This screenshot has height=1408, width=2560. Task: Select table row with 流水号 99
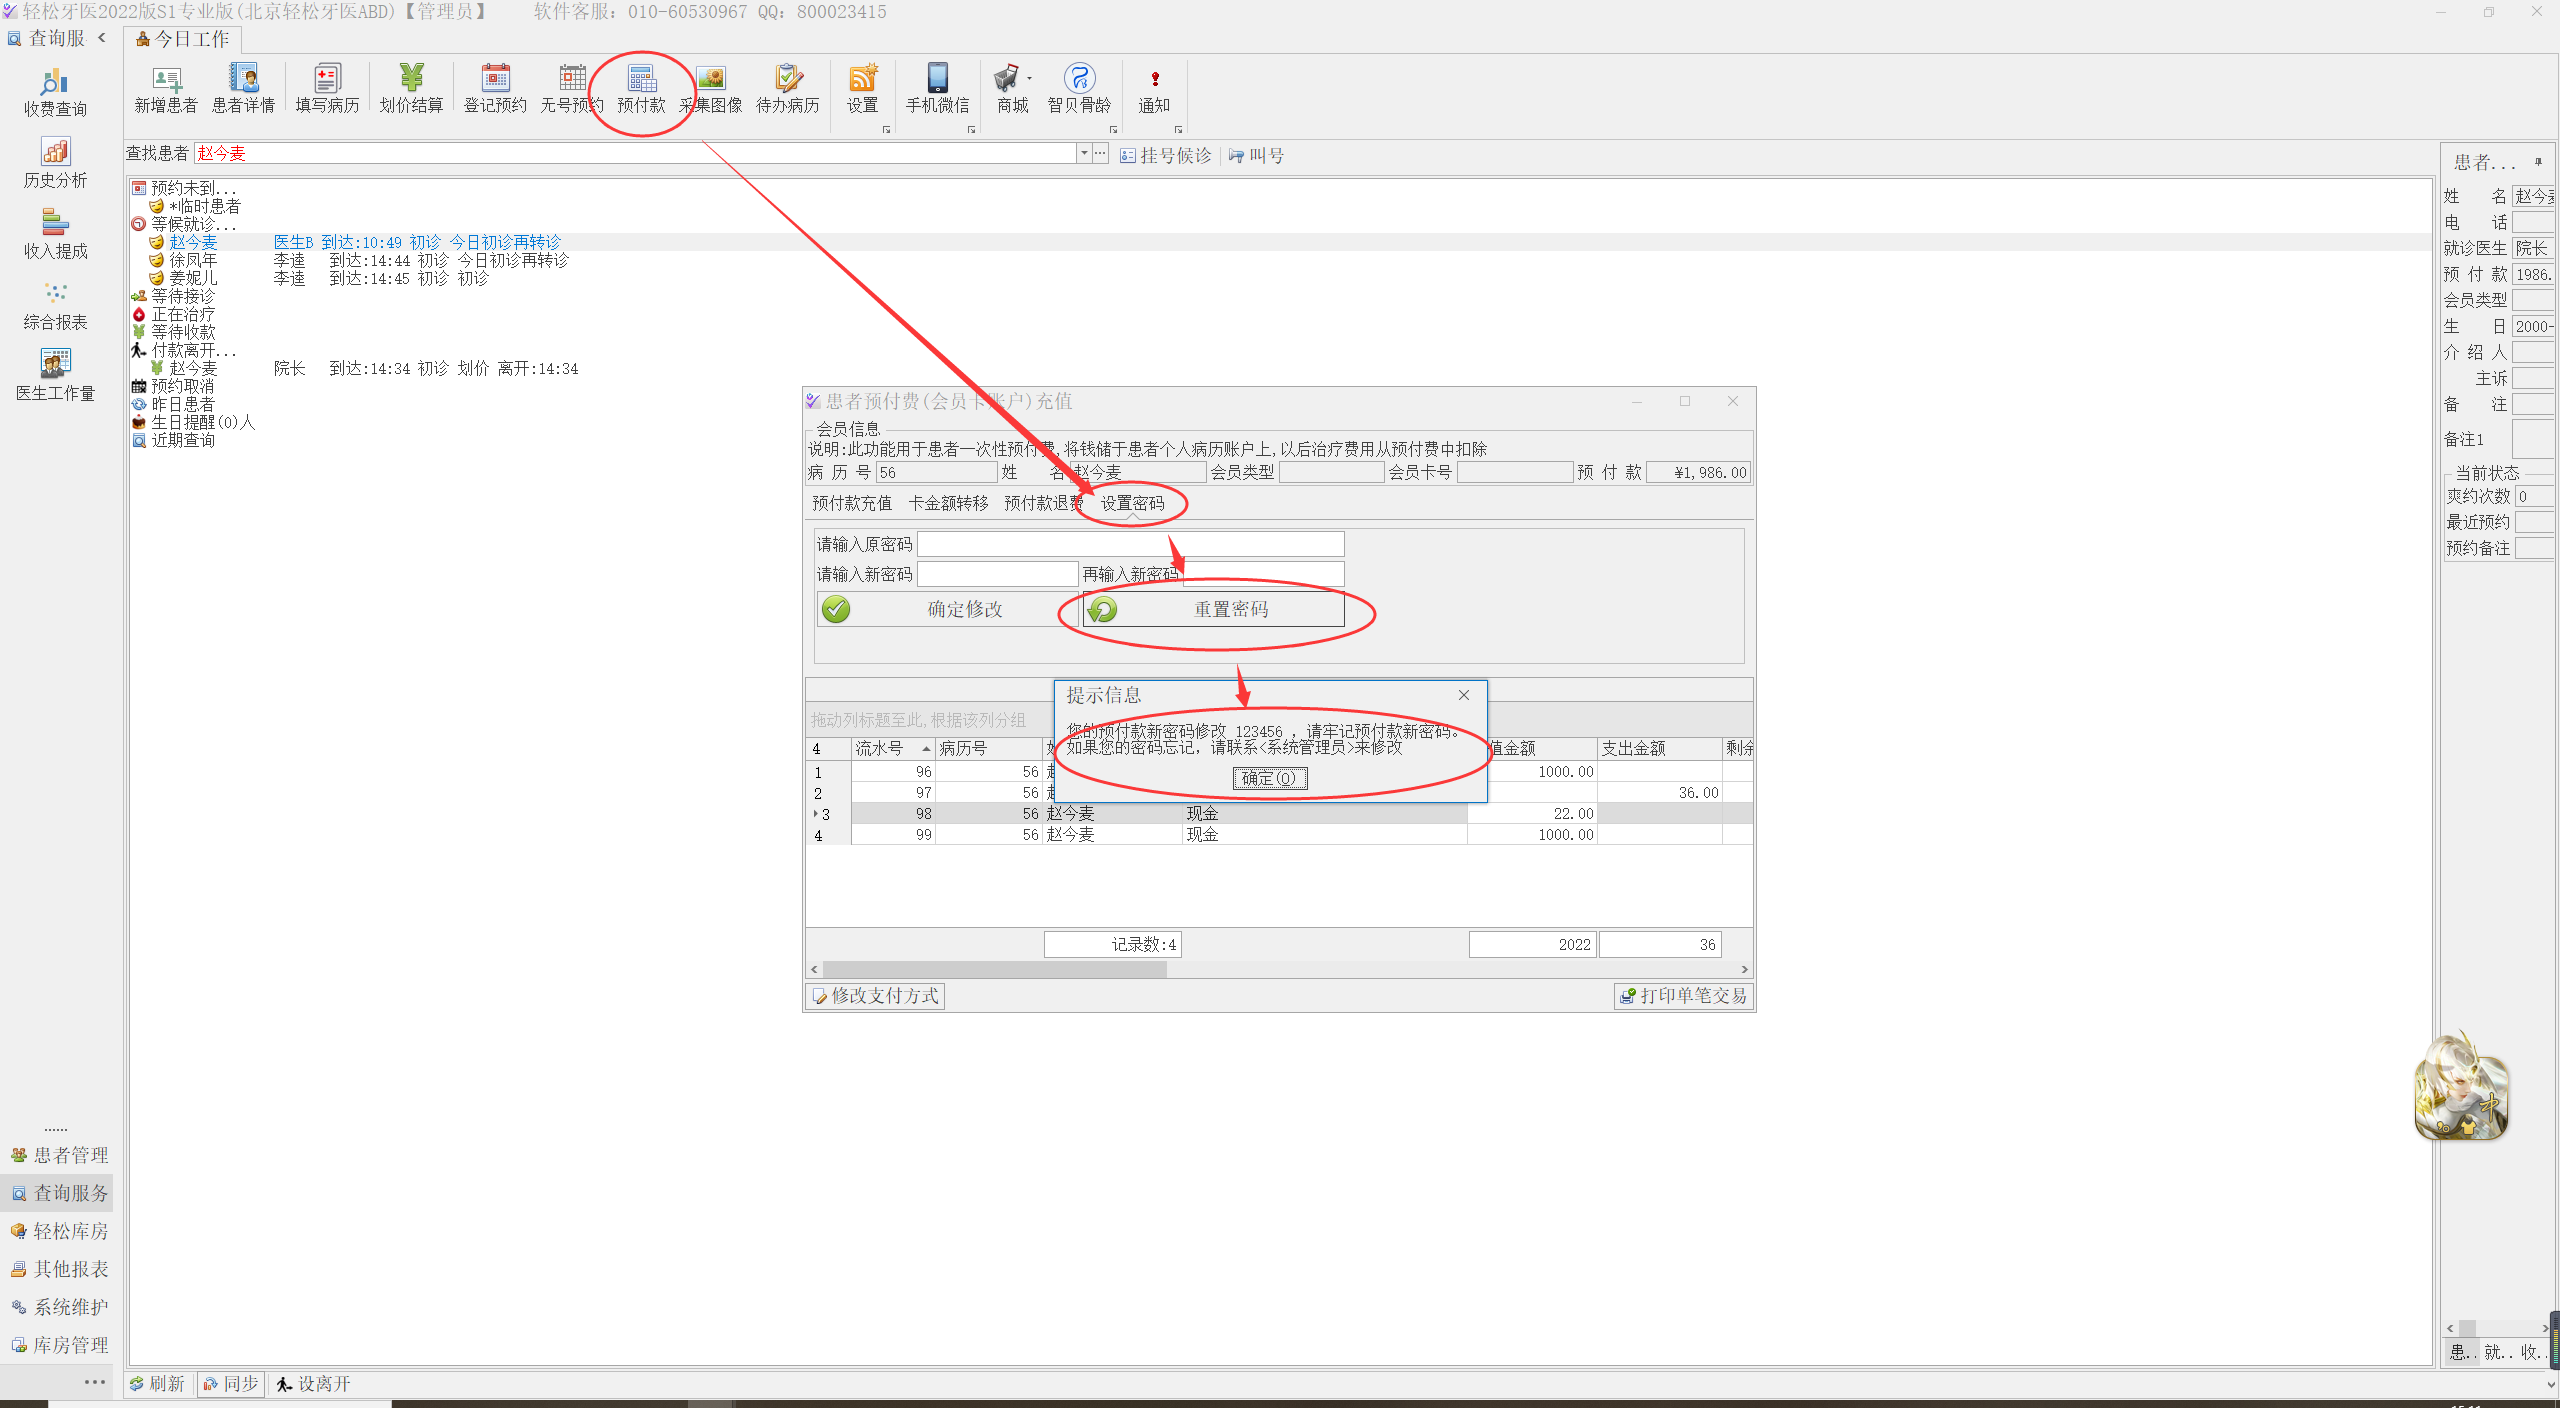tap(1279, 835)
